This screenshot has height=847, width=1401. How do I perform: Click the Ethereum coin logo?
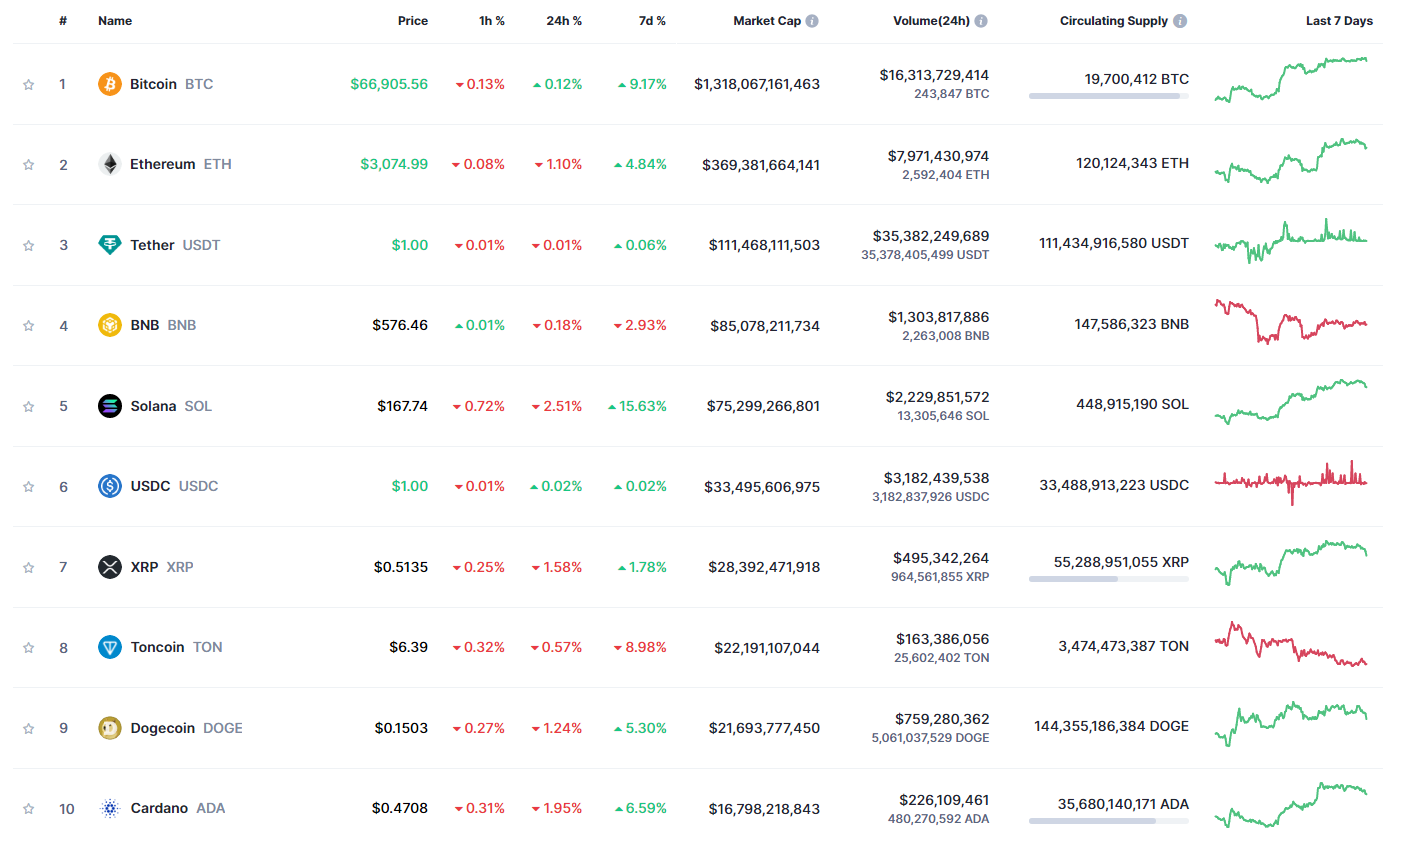click(x=110, y=164)
